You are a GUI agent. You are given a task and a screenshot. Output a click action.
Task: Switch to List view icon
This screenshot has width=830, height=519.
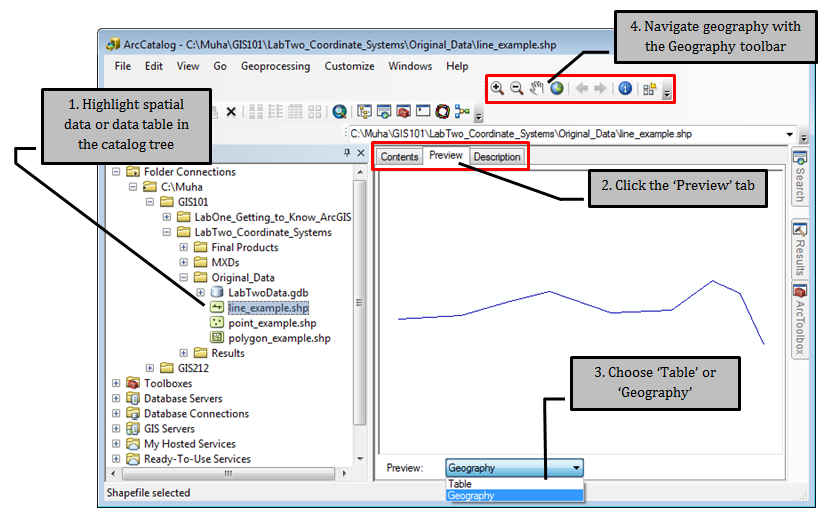click(x=276, y=111)
